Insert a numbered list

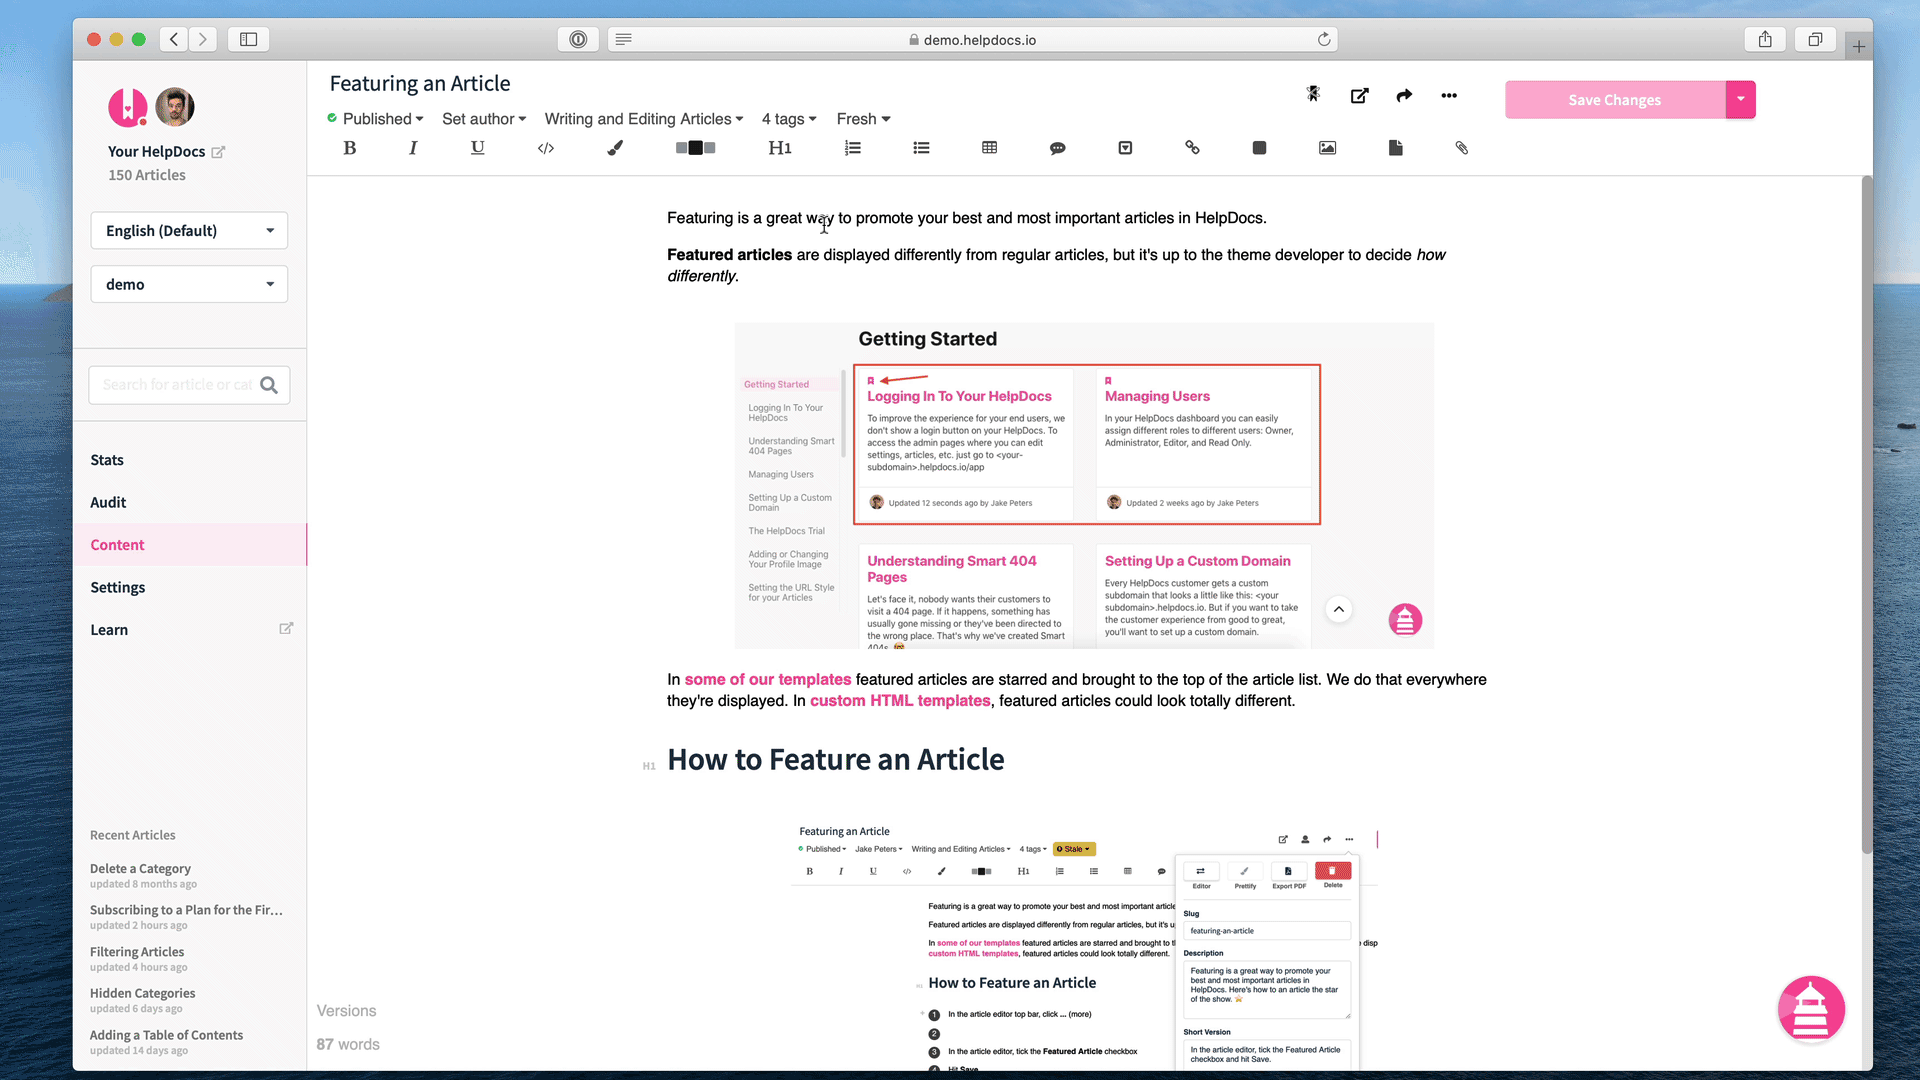pyautogui.click(x=852, y=148)
